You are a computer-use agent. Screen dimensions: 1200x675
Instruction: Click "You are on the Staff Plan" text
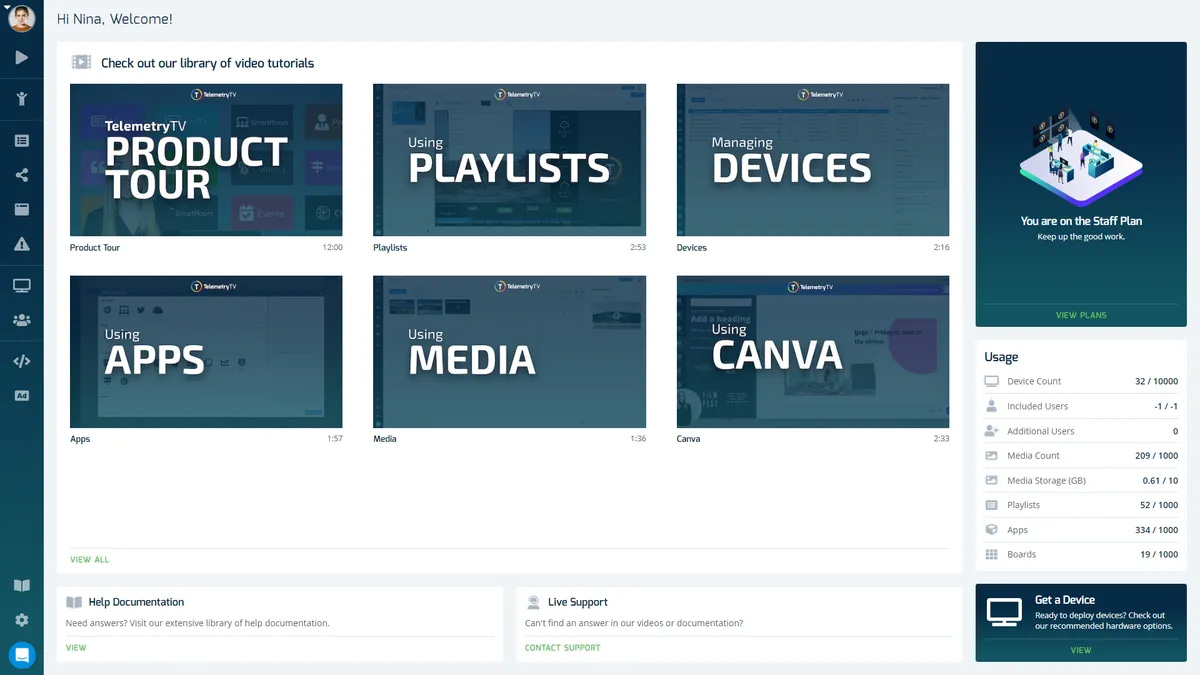pyautogui.click(x=1081, y=221)
